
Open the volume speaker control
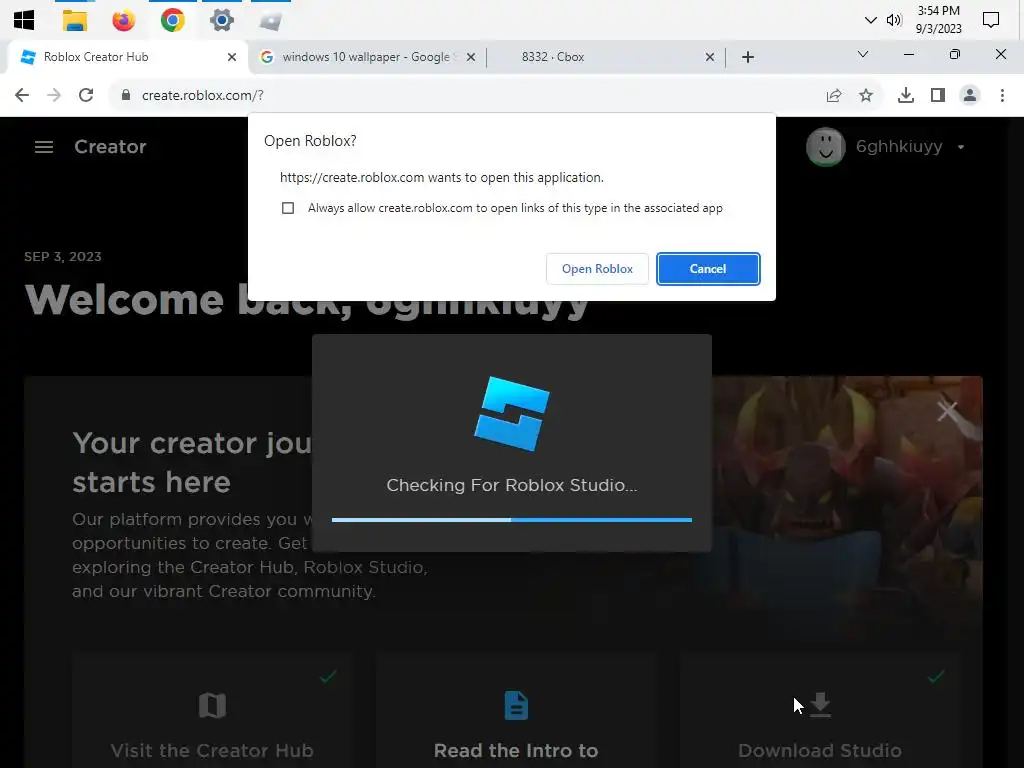[893, 20]
